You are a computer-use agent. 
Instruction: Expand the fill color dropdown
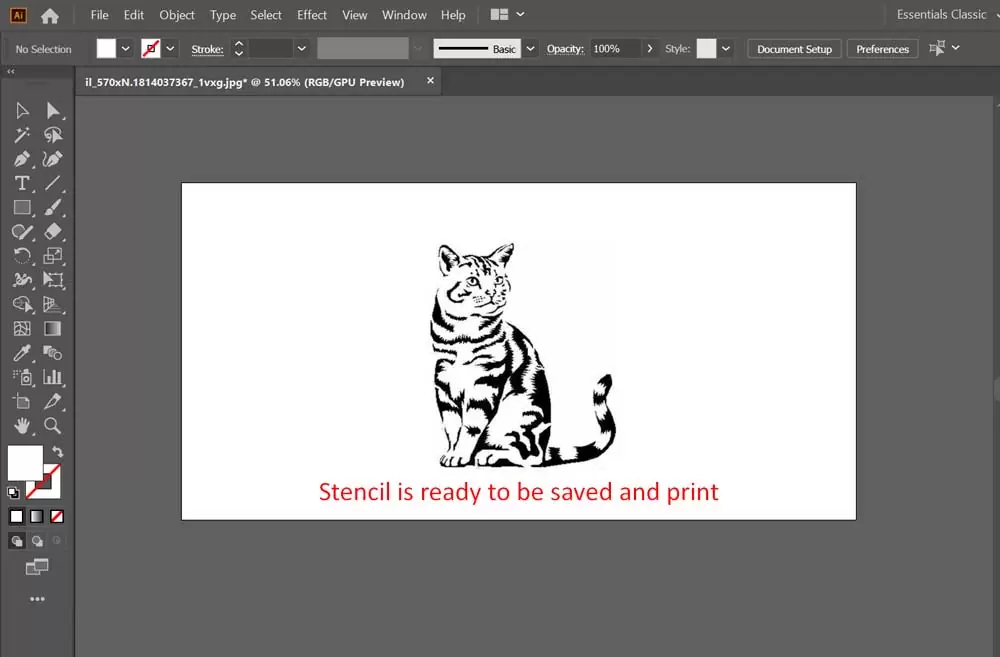coord(126,49)
